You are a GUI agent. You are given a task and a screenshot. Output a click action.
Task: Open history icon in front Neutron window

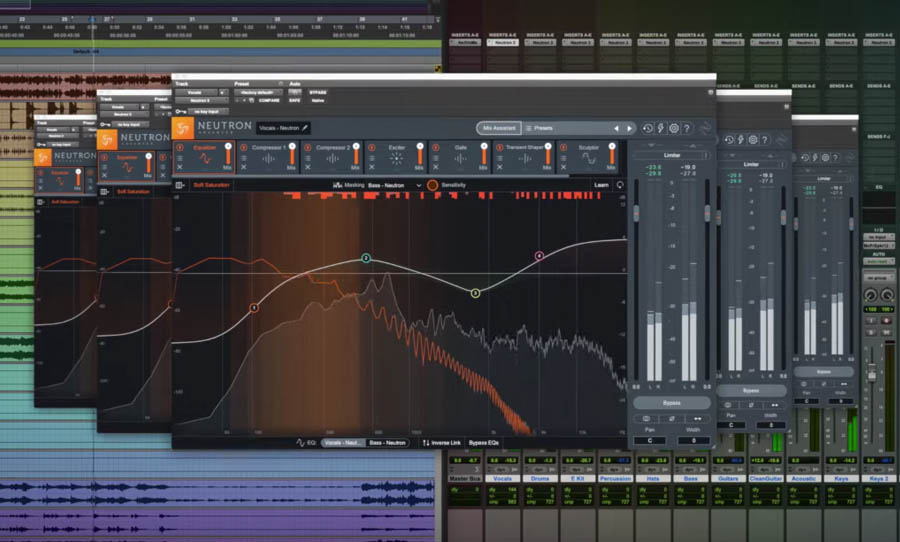tap(647, 128)
